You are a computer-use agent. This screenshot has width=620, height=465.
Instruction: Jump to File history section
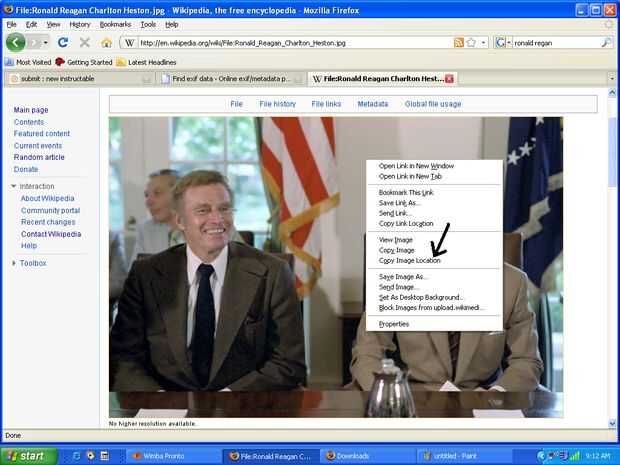tap(278, 104)
